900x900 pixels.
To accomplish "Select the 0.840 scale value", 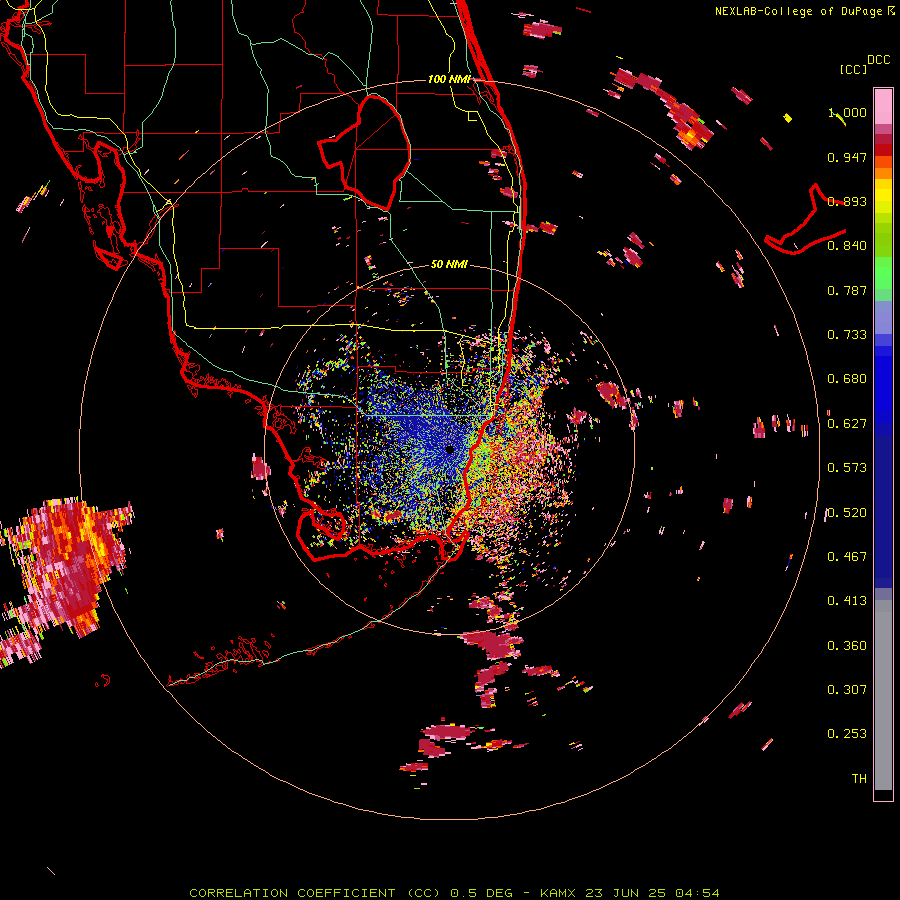I will tap(847, 246).
